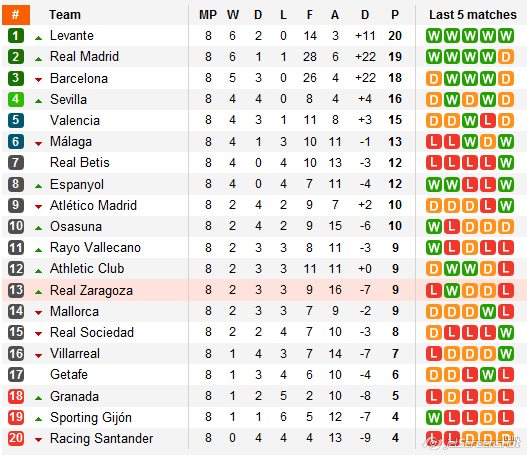527x455 pixels.
Task: Open the Atlético Madrid team link
Action: click(93, 205)
